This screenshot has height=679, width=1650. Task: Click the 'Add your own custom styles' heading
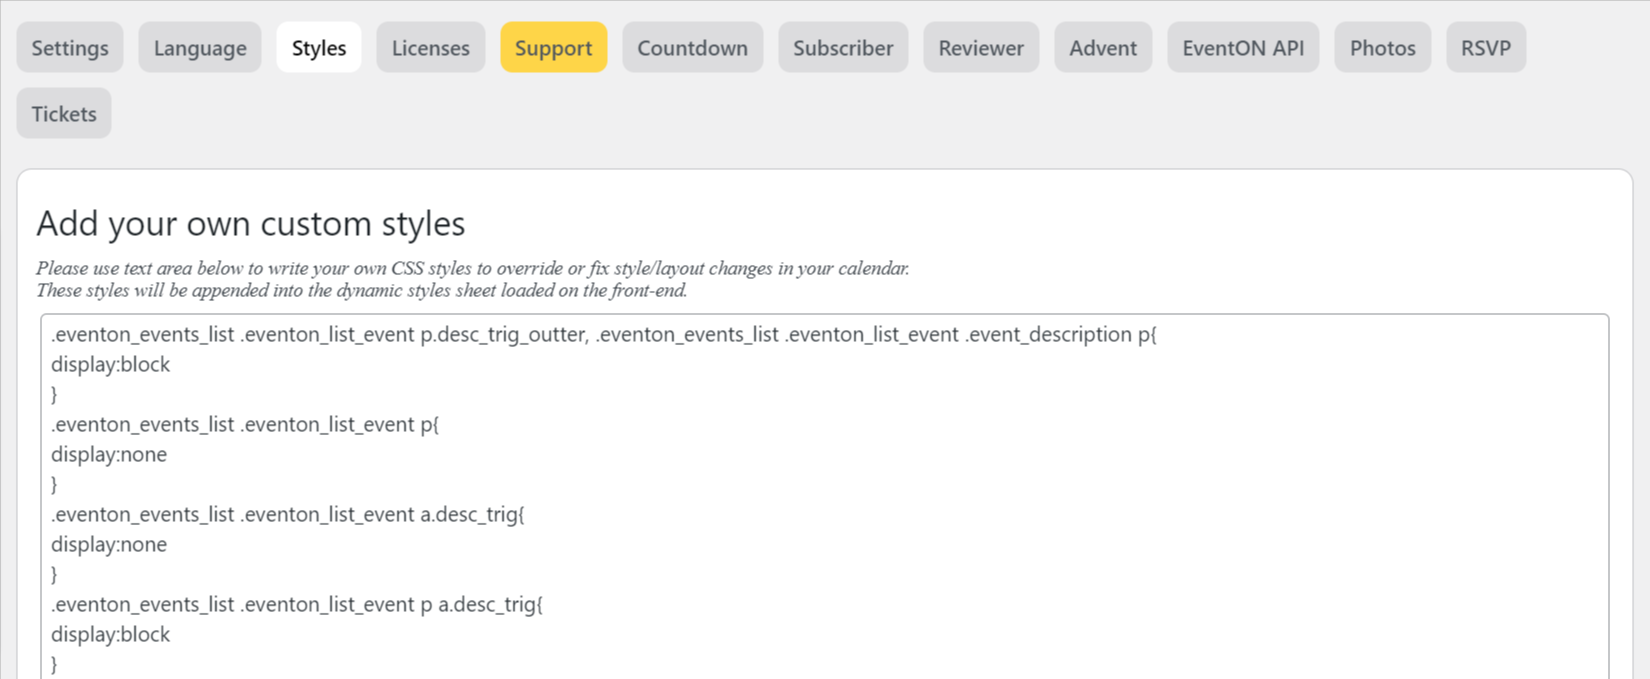[251, 223]
